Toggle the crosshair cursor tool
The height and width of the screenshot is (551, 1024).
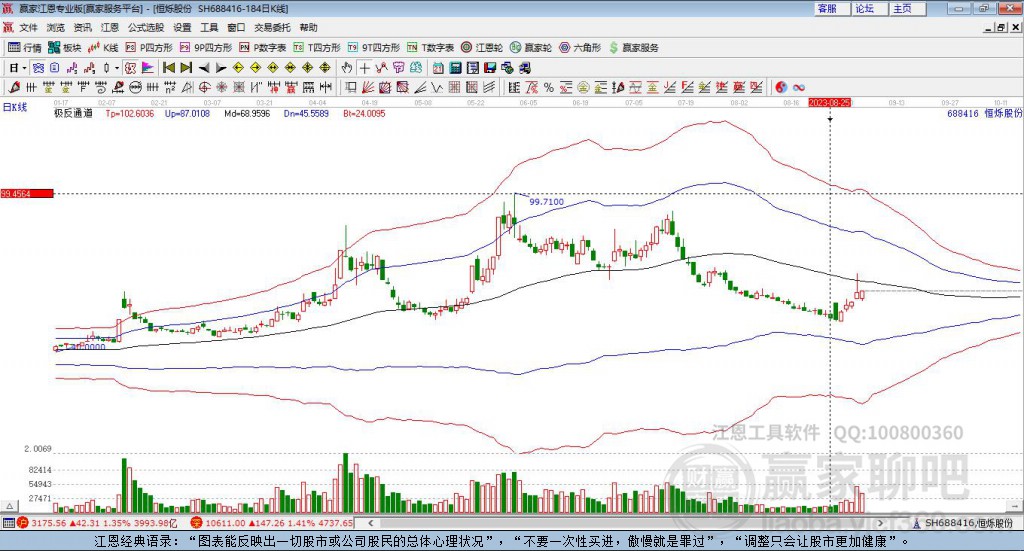pos(364,68)
